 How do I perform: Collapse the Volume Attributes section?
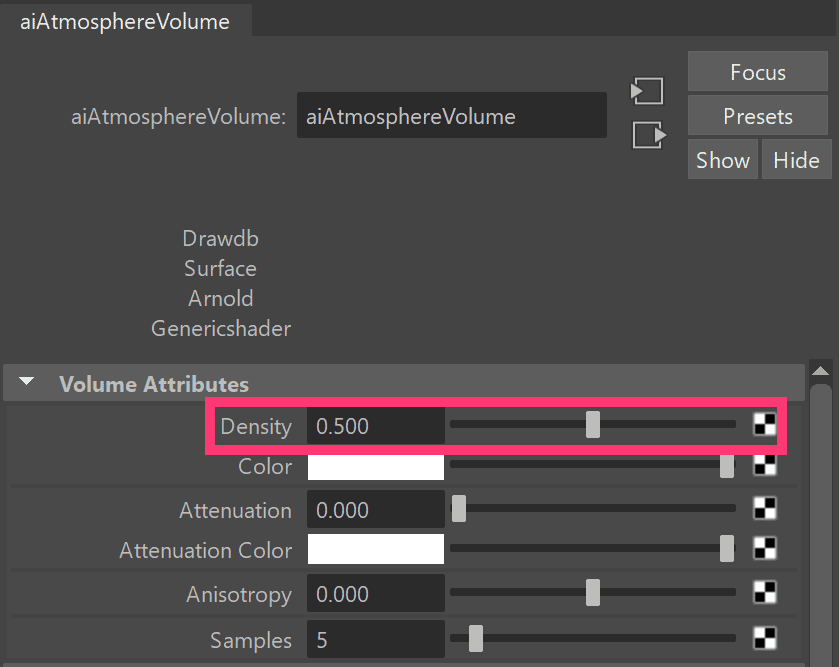click(x=26, y=382)
